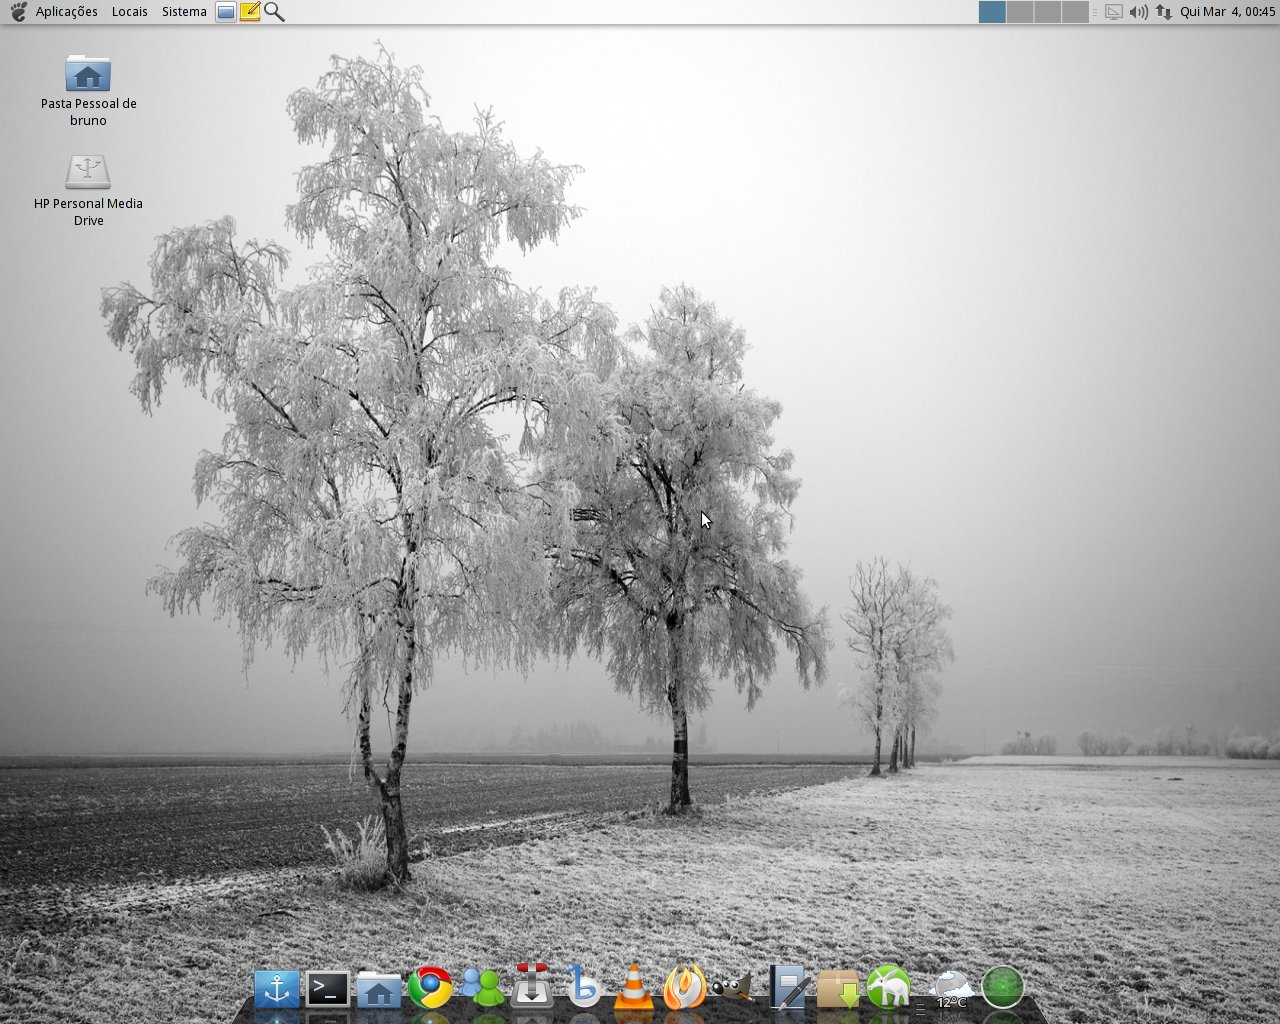Open the Locais menu
This screenshot has width=1280, height=1024.
[130, 12]
